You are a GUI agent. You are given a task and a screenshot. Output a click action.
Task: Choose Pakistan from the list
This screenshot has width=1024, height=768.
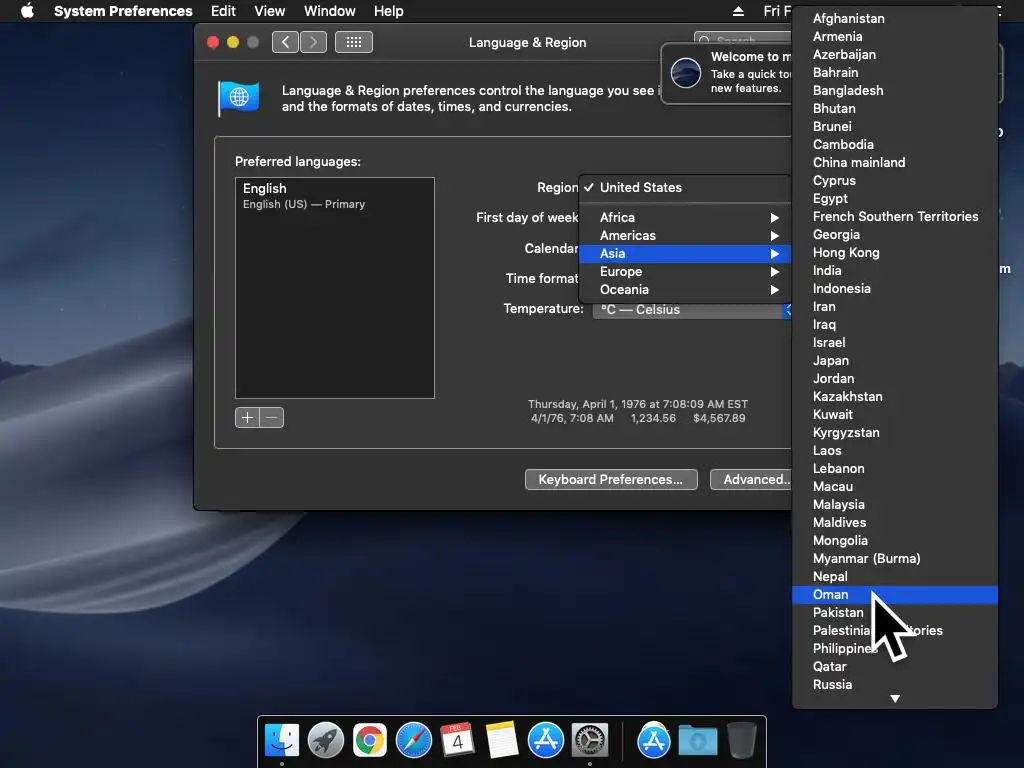[895, 613]
